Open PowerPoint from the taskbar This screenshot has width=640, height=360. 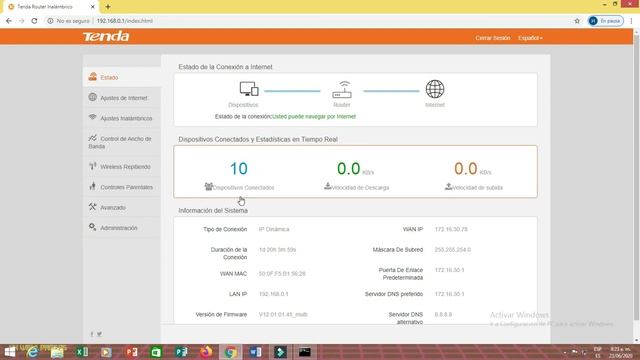point(131,352)
